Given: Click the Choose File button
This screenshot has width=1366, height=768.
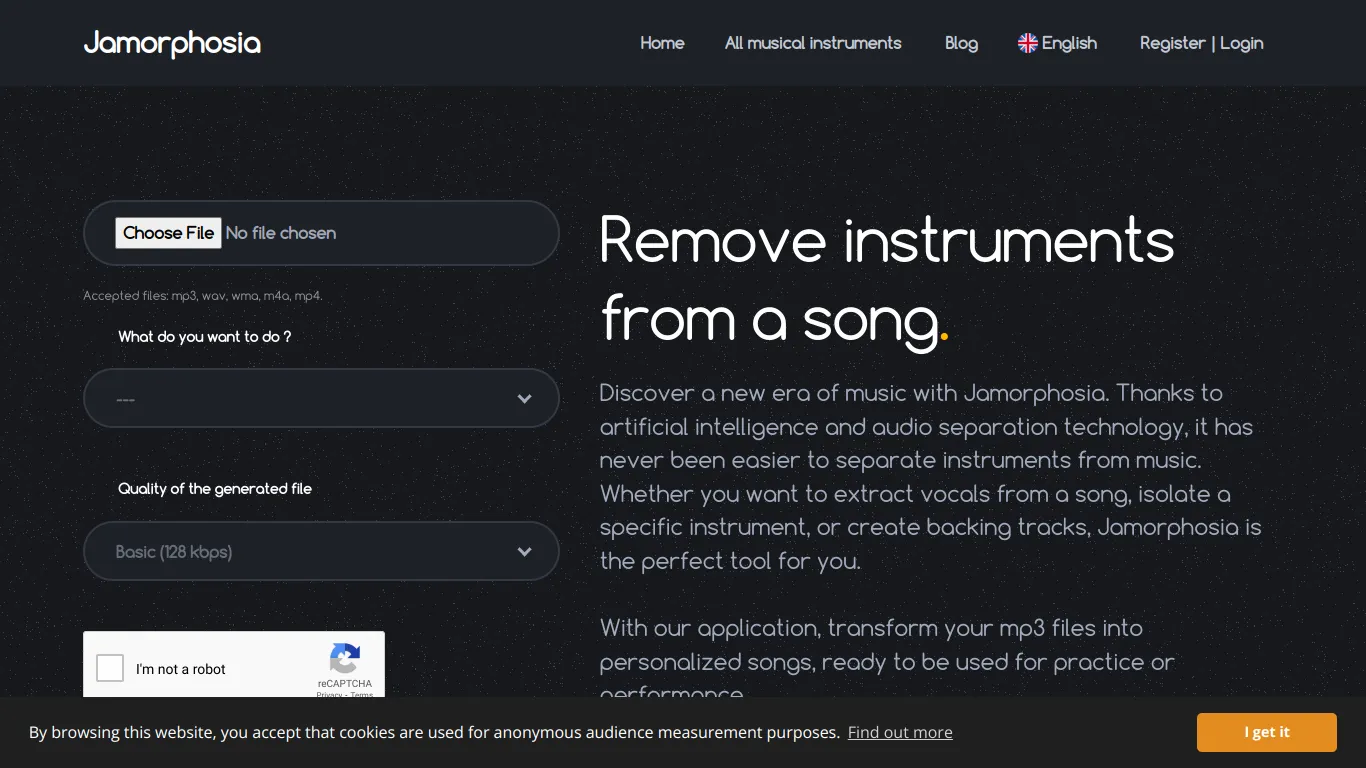Looking at the screenshot, I should click(x=168, y=233).
